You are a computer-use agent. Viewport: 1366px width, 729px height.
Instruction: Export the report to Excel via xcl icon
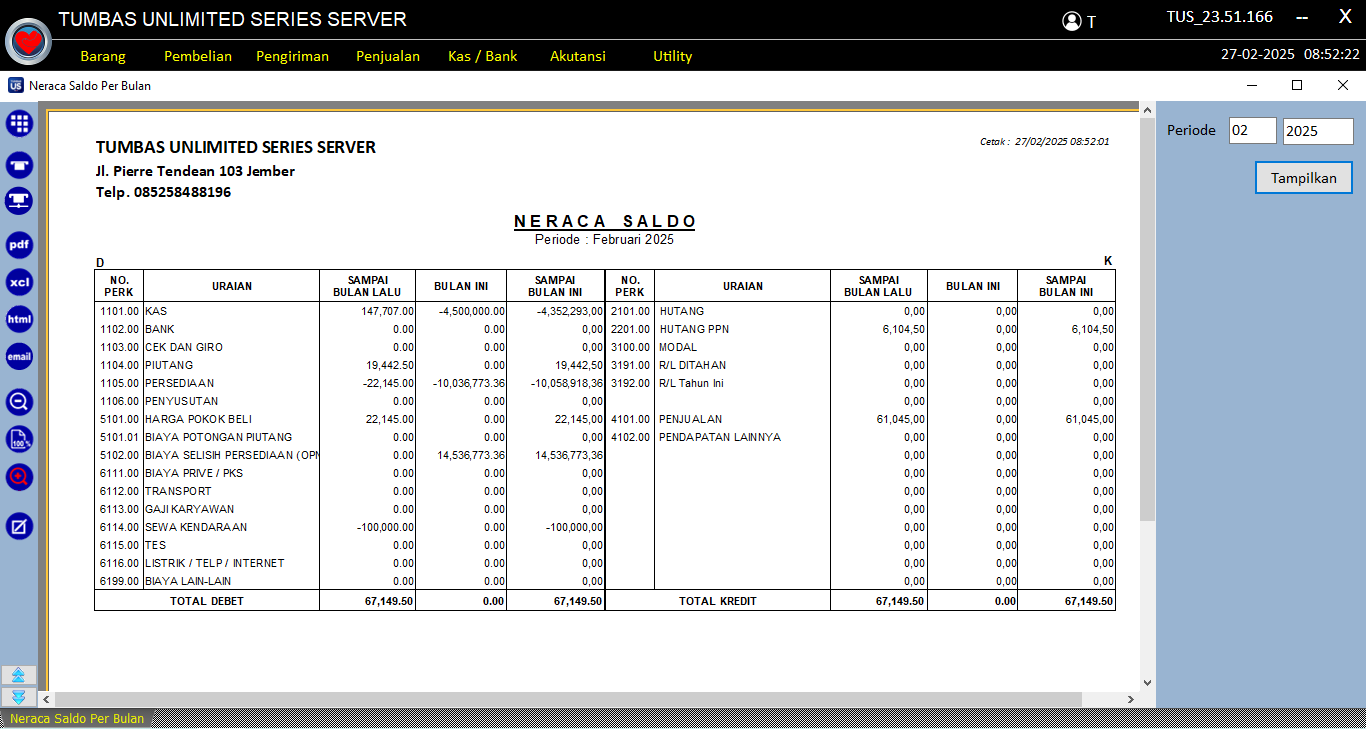[19, 282]
